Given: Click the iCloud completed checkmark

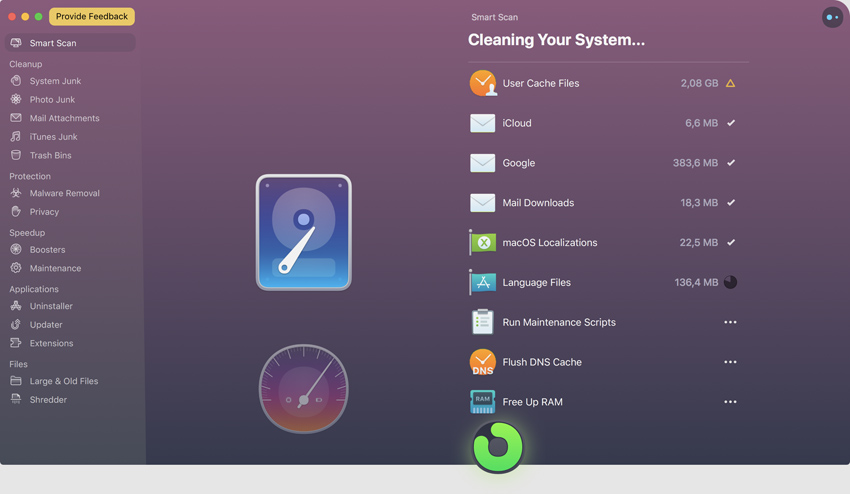Looking at the screenshot, I should (x=731, y=123).
